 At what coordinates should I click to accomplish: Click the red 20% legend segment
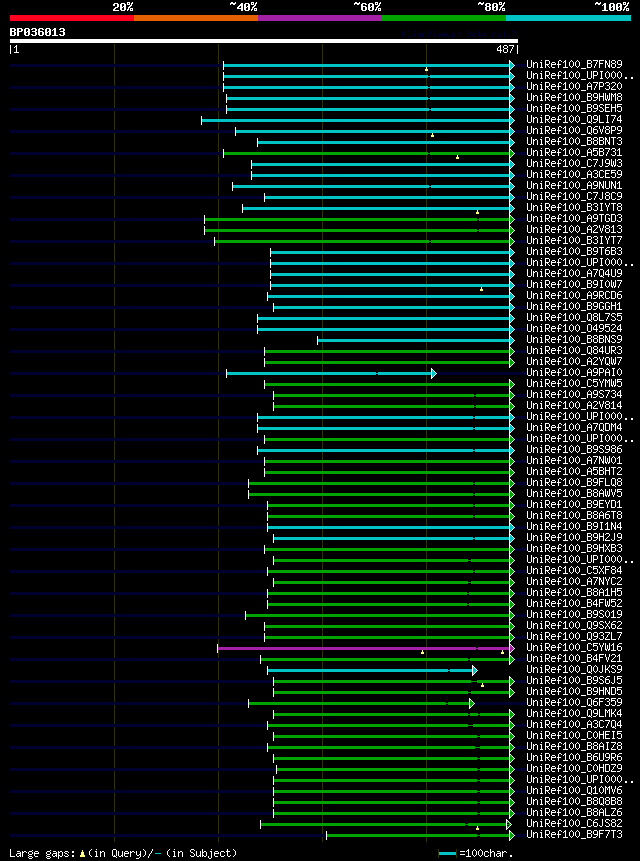72,18
